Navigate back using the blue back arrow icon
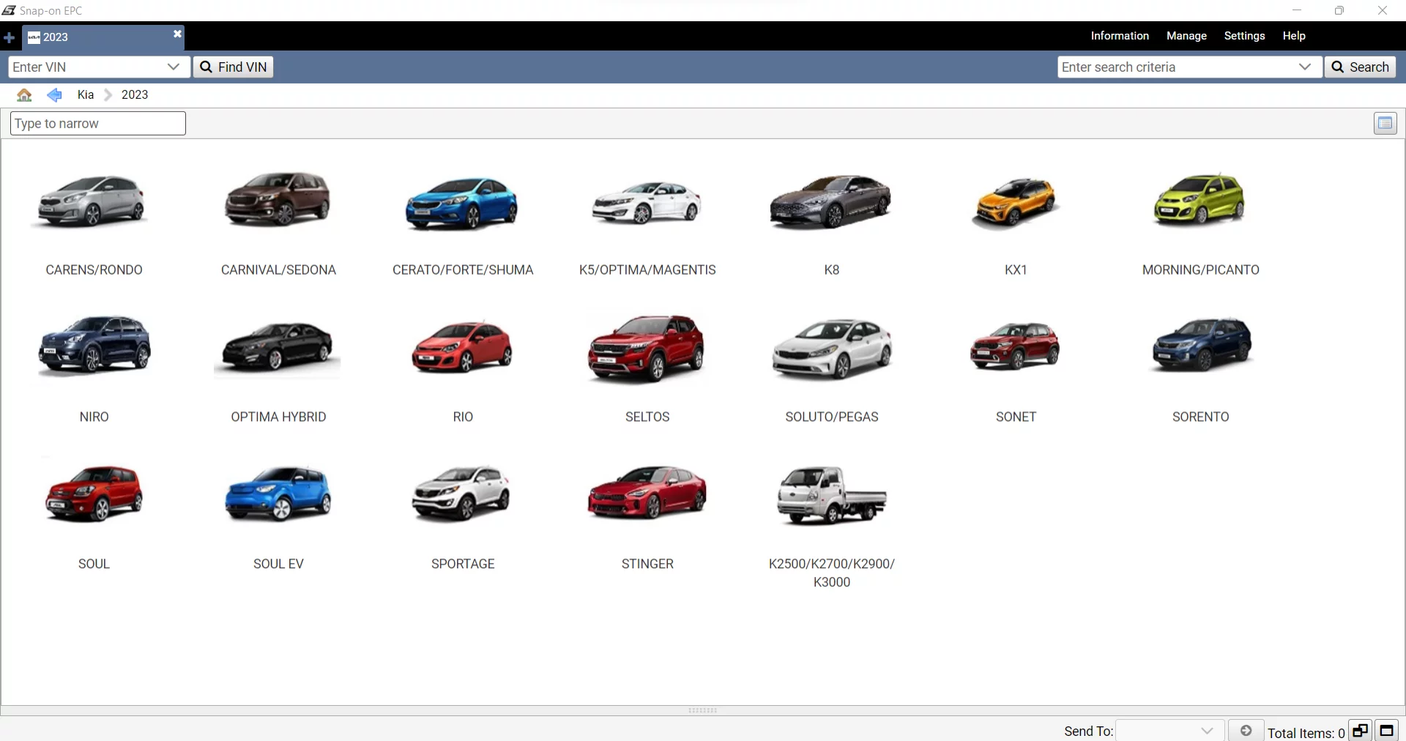This screenshot has width=1406, height=741. click(x=54, y=94)
